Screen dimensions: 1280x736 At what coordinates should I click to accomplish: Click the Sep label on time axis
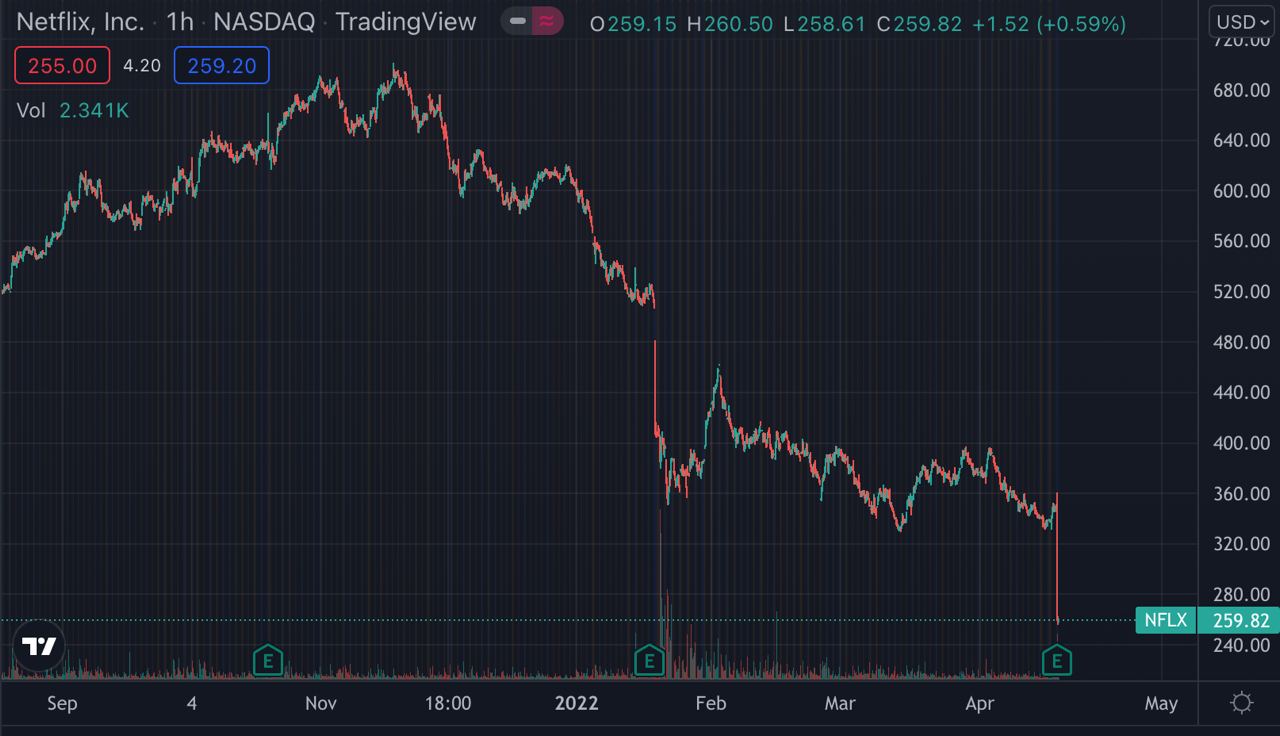click(62, 704)
